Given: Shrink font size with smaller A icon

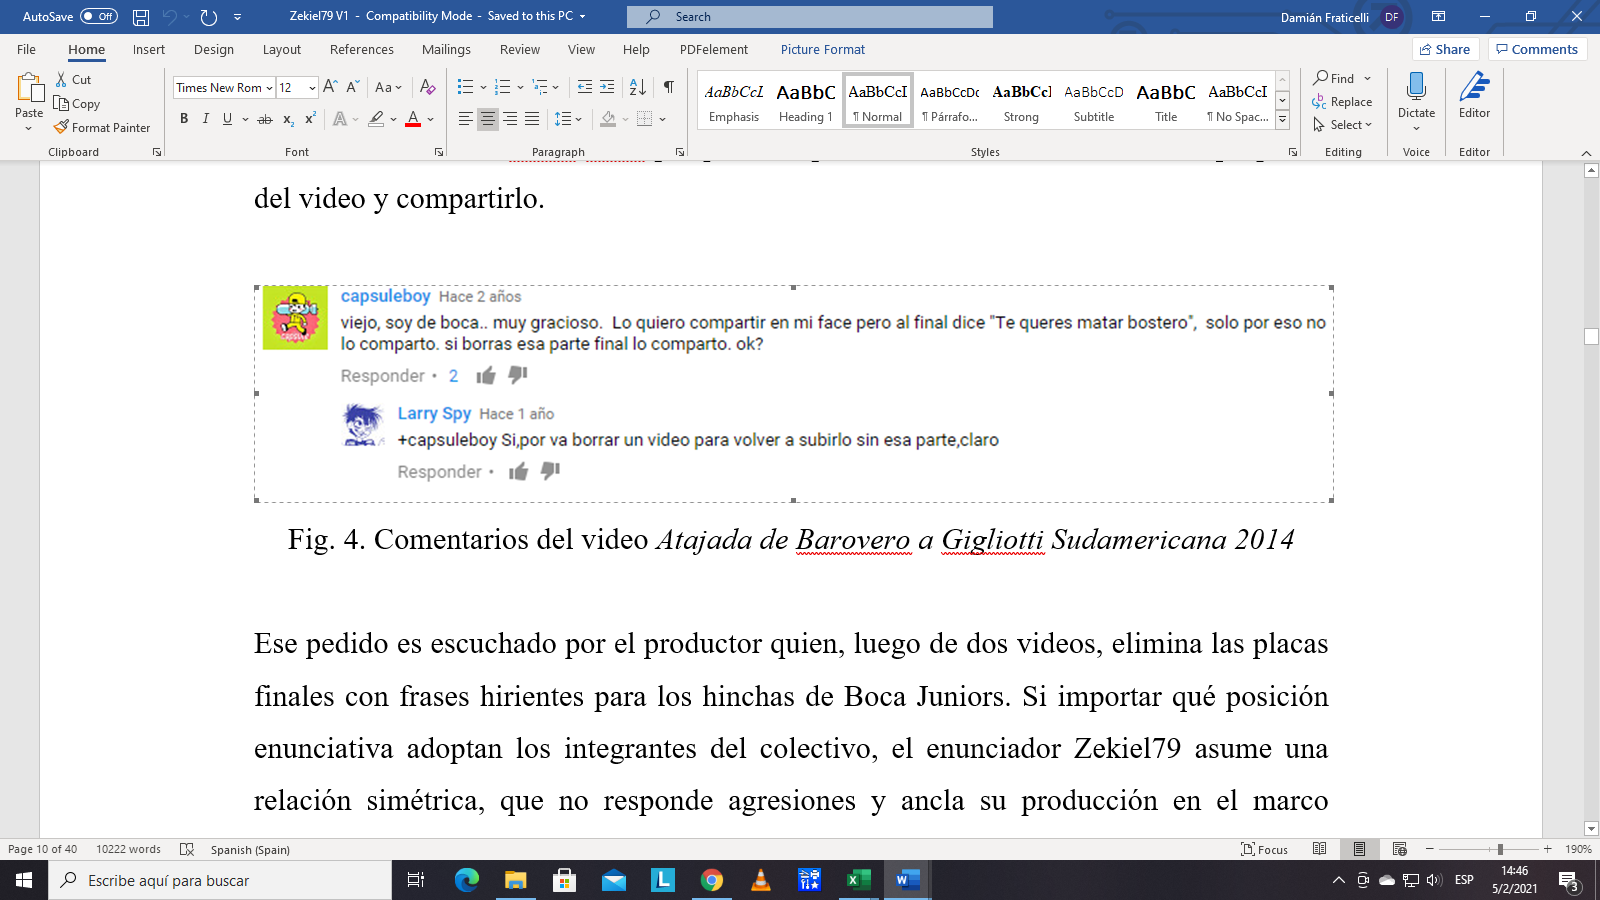Looking at the screenshot, I should pyautogui.click(x=352, y=87).
